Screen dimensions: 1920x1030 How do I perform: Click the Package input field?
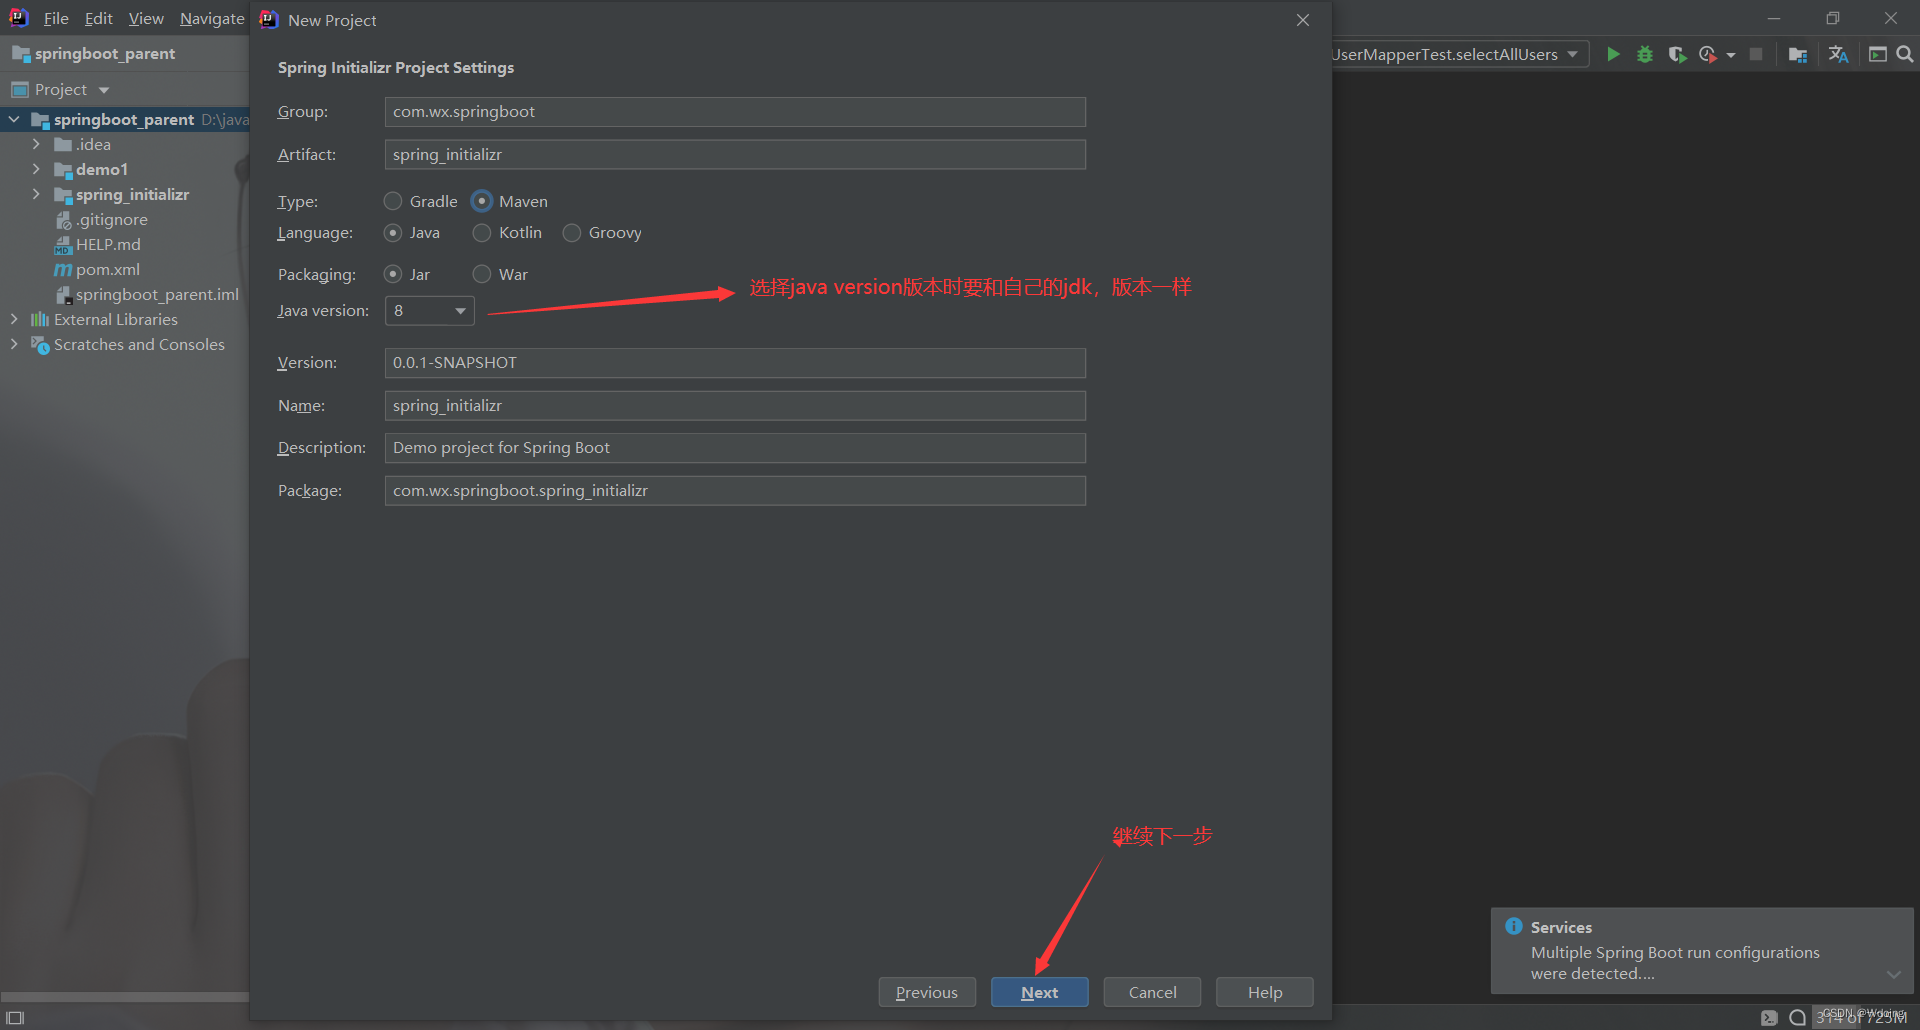(735, 491)
